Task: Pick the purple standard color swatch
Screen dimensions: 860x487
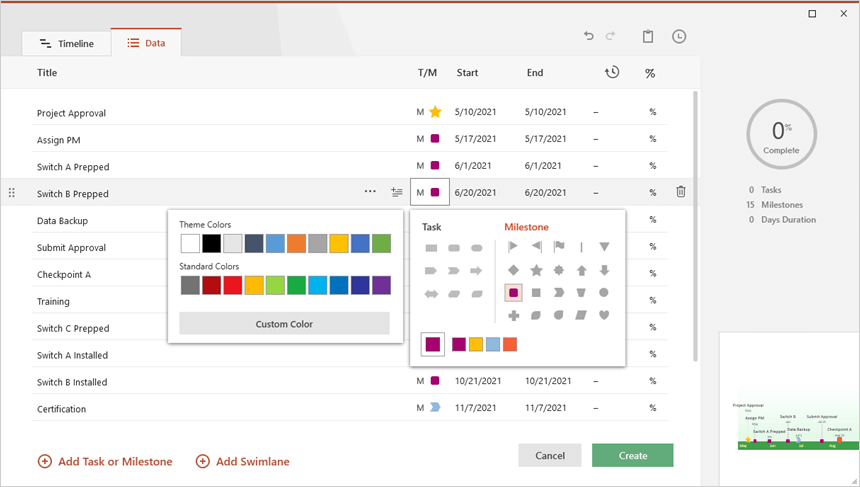Action: [x=381, y=285]
